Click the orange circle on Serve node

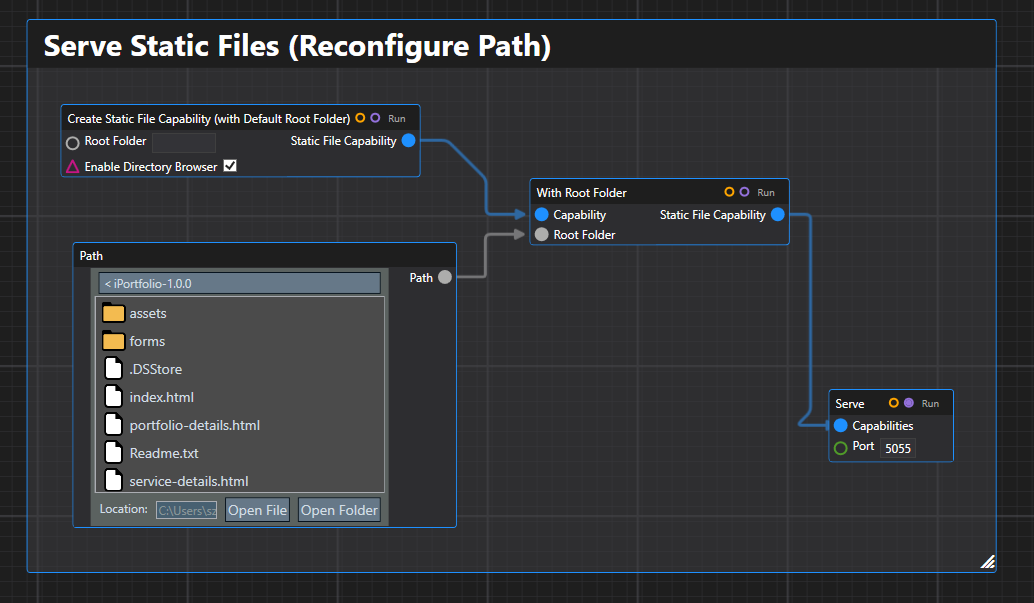coord(894,402)
